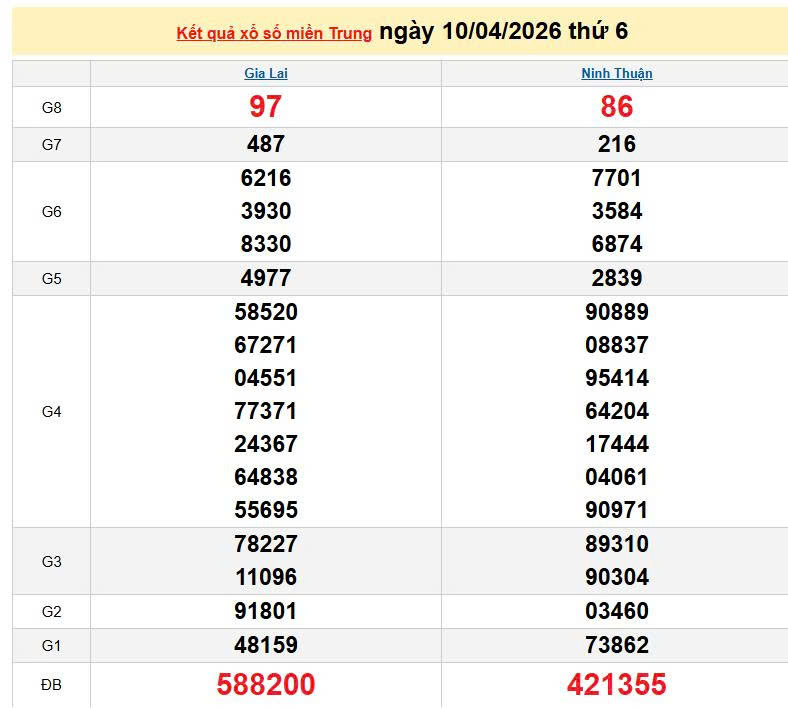Viewport: 788px width, 708px height.
Task: Select Gia Lai G8 result 97
Action: click(266, 107)
